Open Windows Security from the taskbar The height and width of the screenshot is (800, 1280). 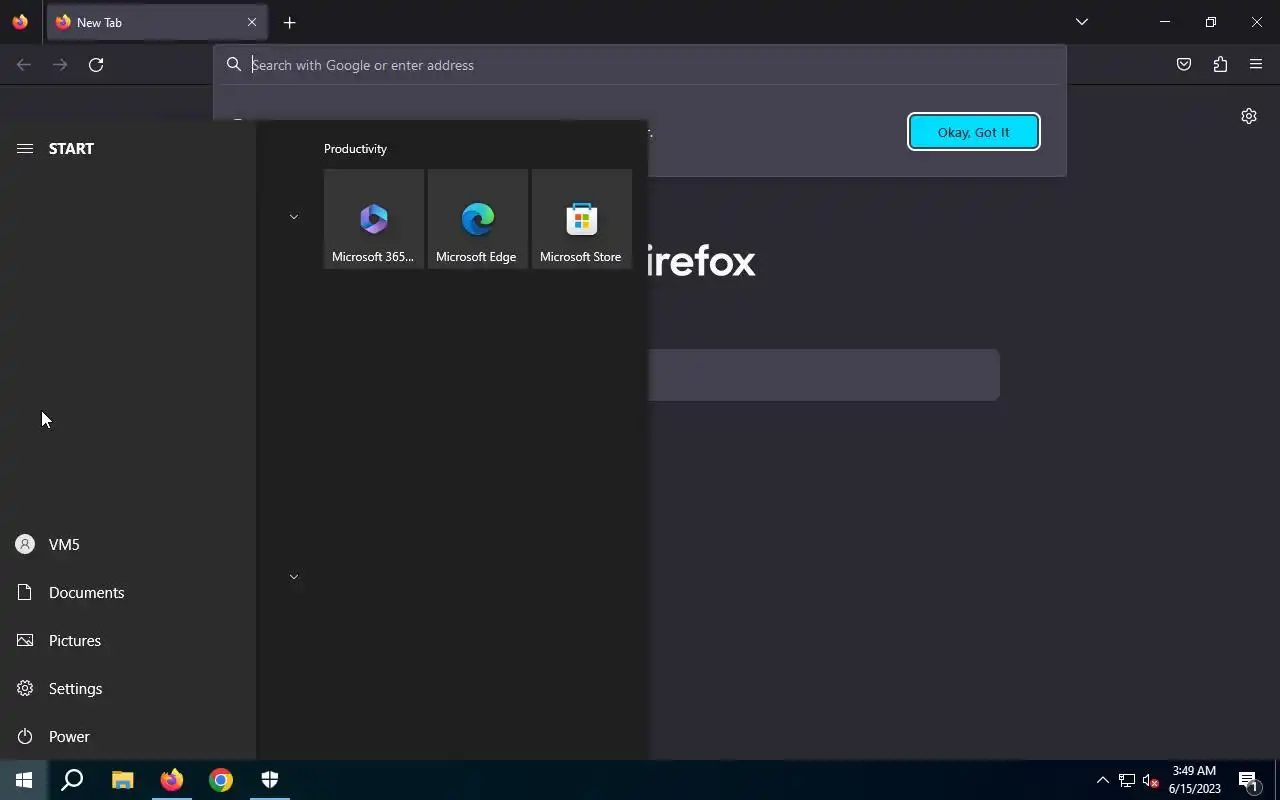[270, 780]
